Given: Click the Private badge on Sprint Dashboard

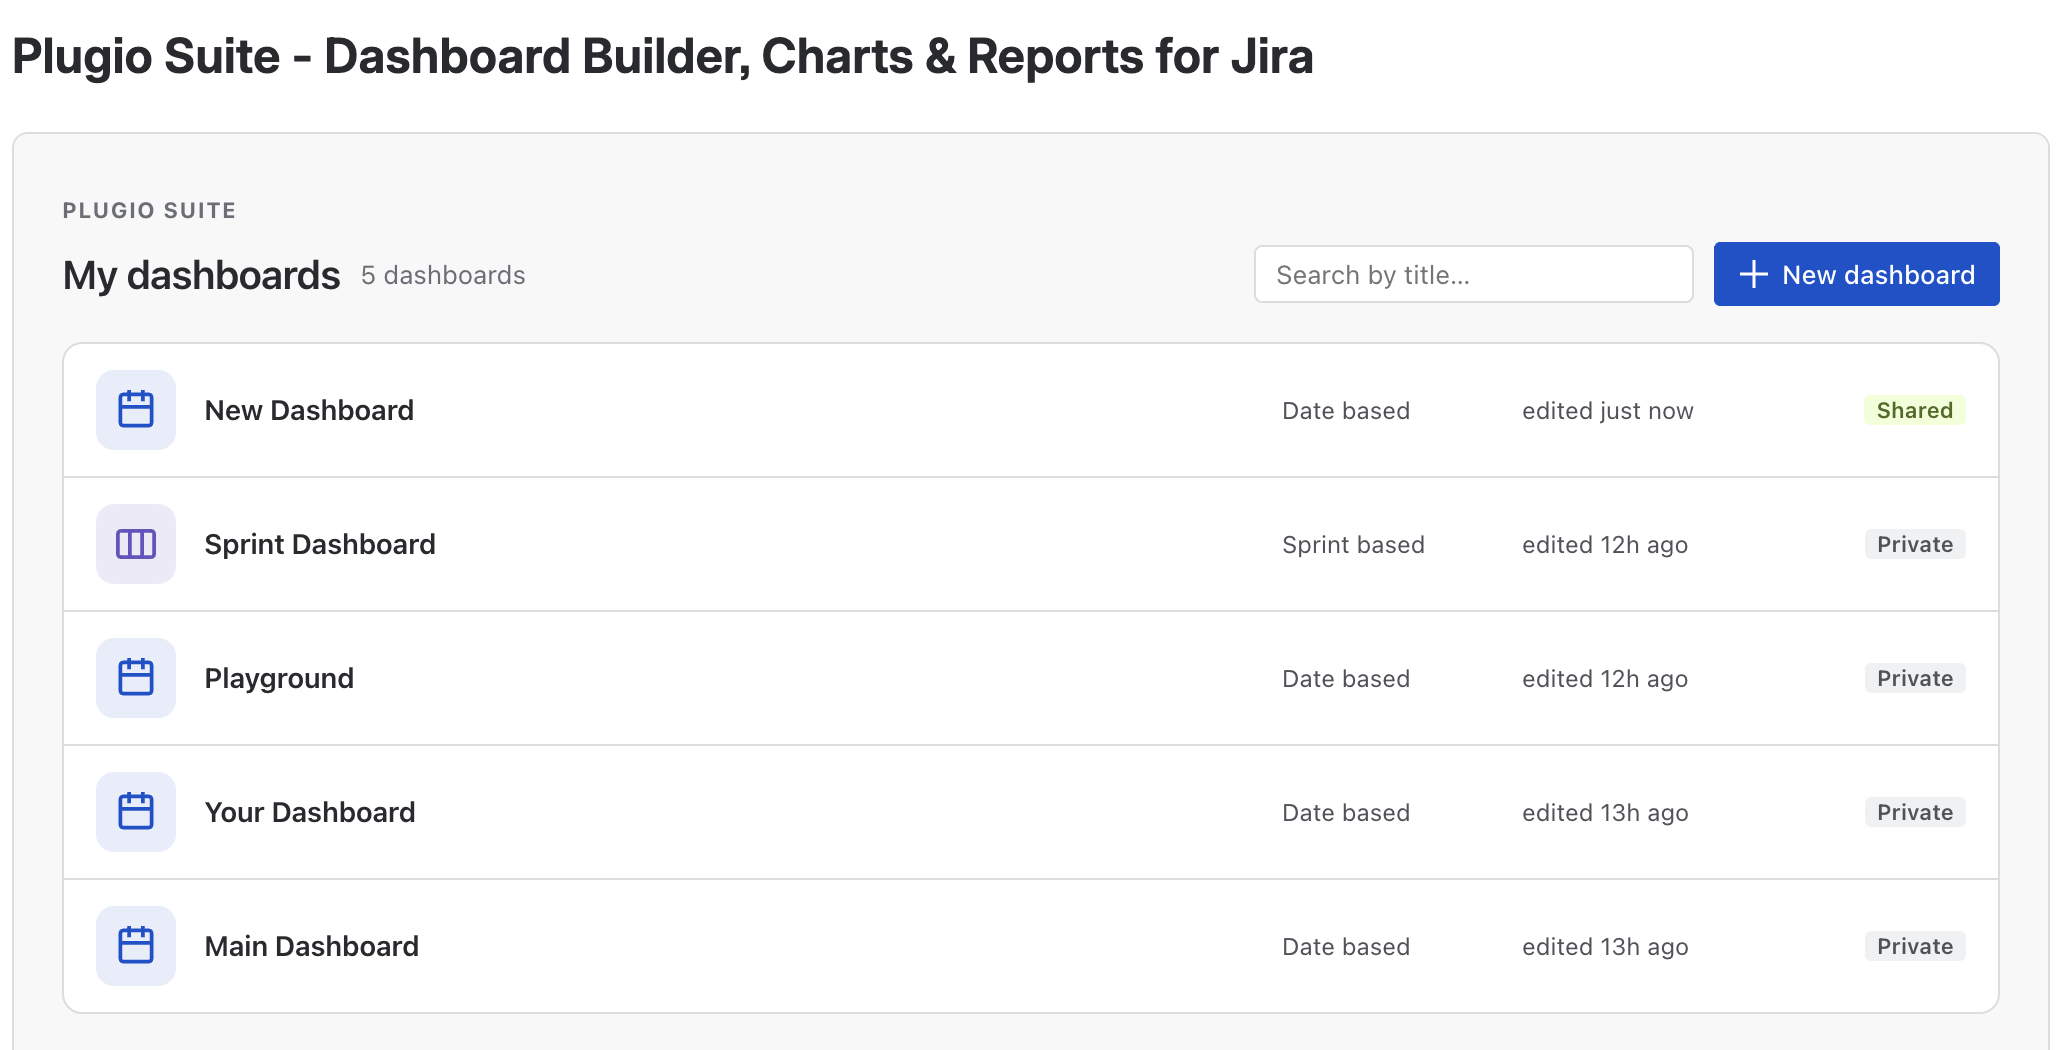Looking at the screenshot, I should coord(1915,544).
